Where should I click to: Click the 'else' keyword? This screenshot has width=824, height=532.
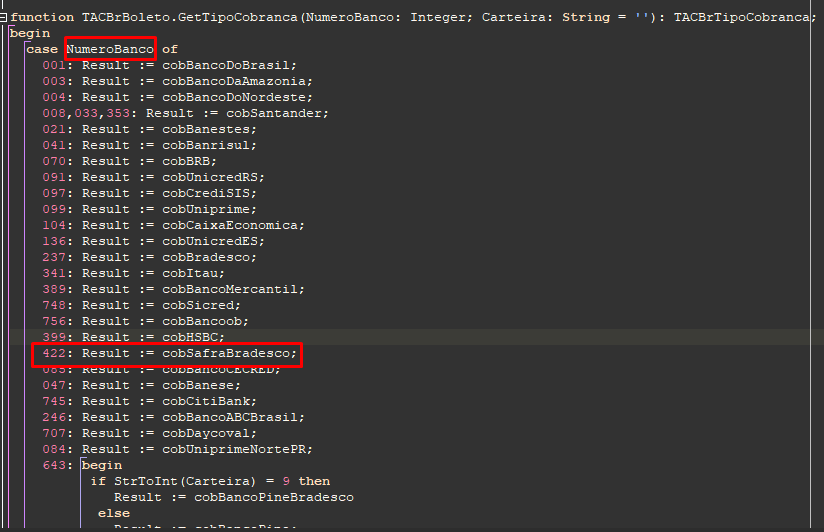pyautogui.click(x=114, y=513)
